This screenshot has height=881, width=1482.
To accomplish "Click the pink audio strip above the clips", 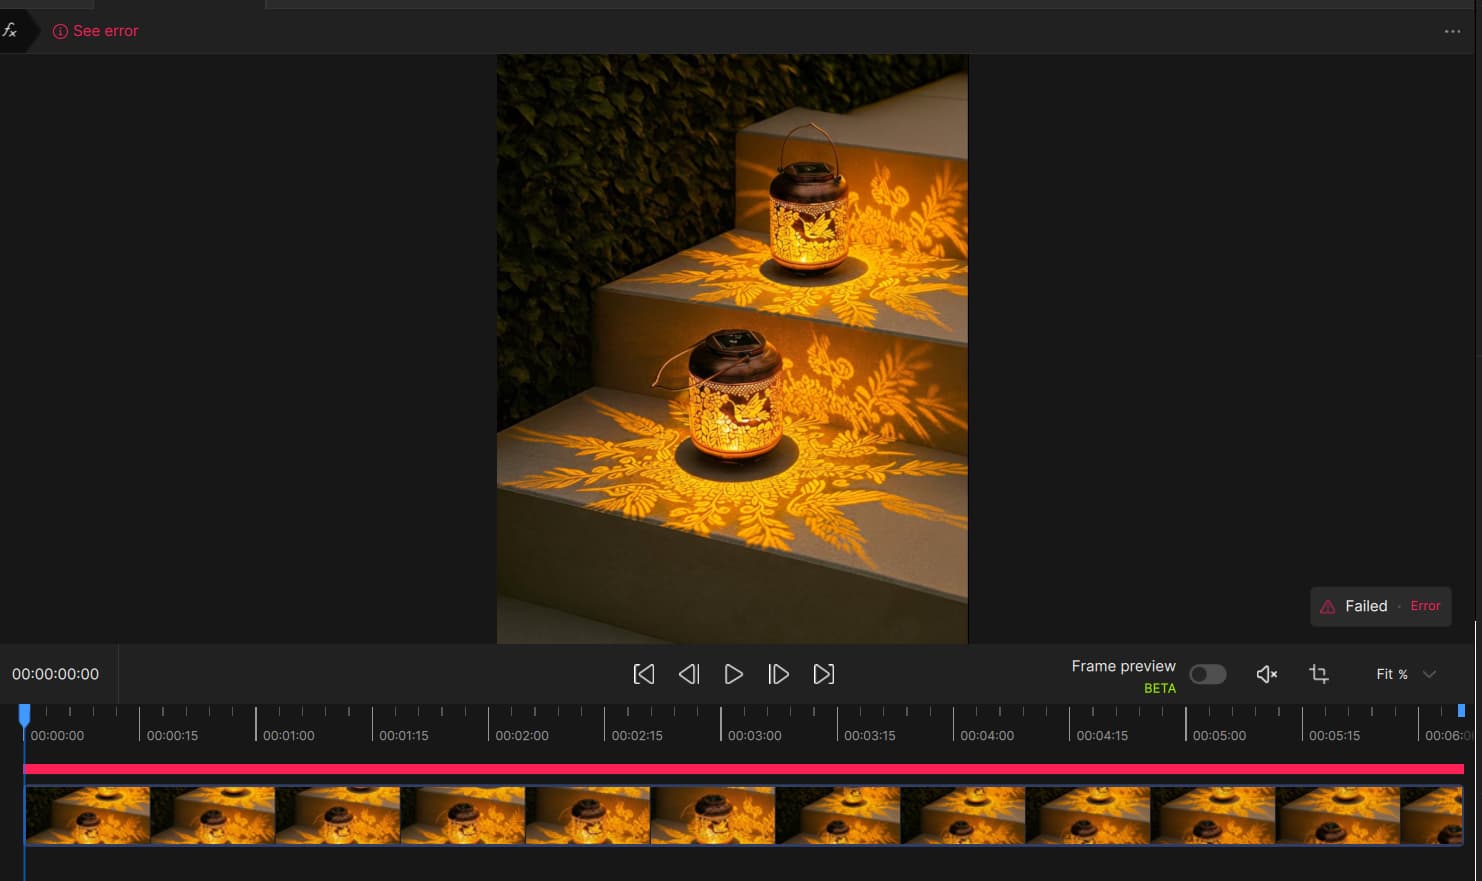I will pos(700,768).
